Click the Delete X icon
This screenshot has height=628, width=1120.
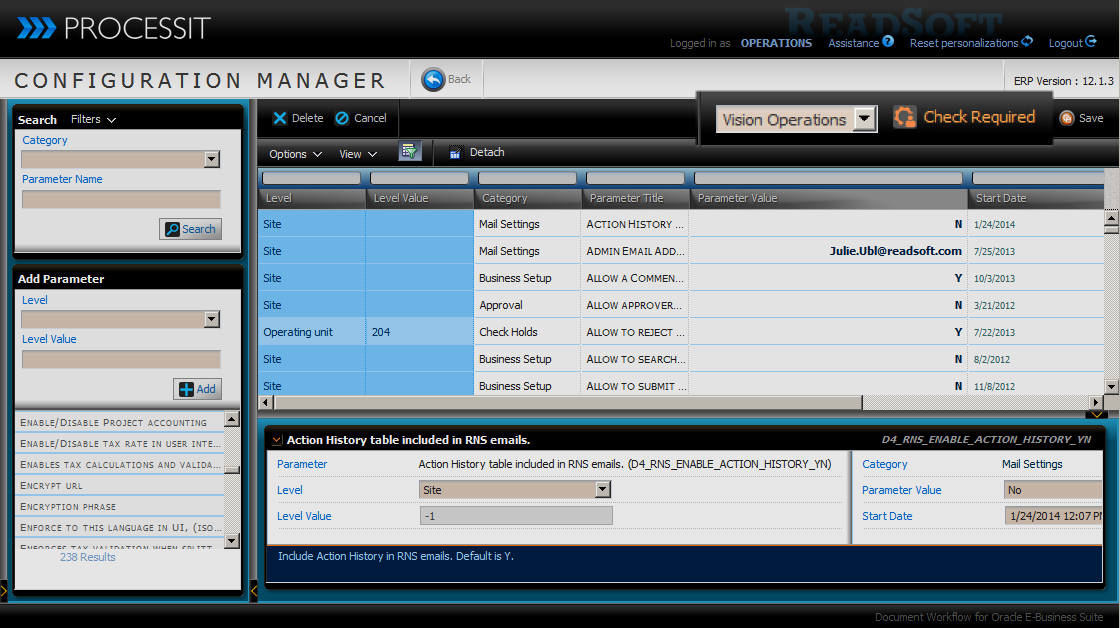tap(280, 118)
